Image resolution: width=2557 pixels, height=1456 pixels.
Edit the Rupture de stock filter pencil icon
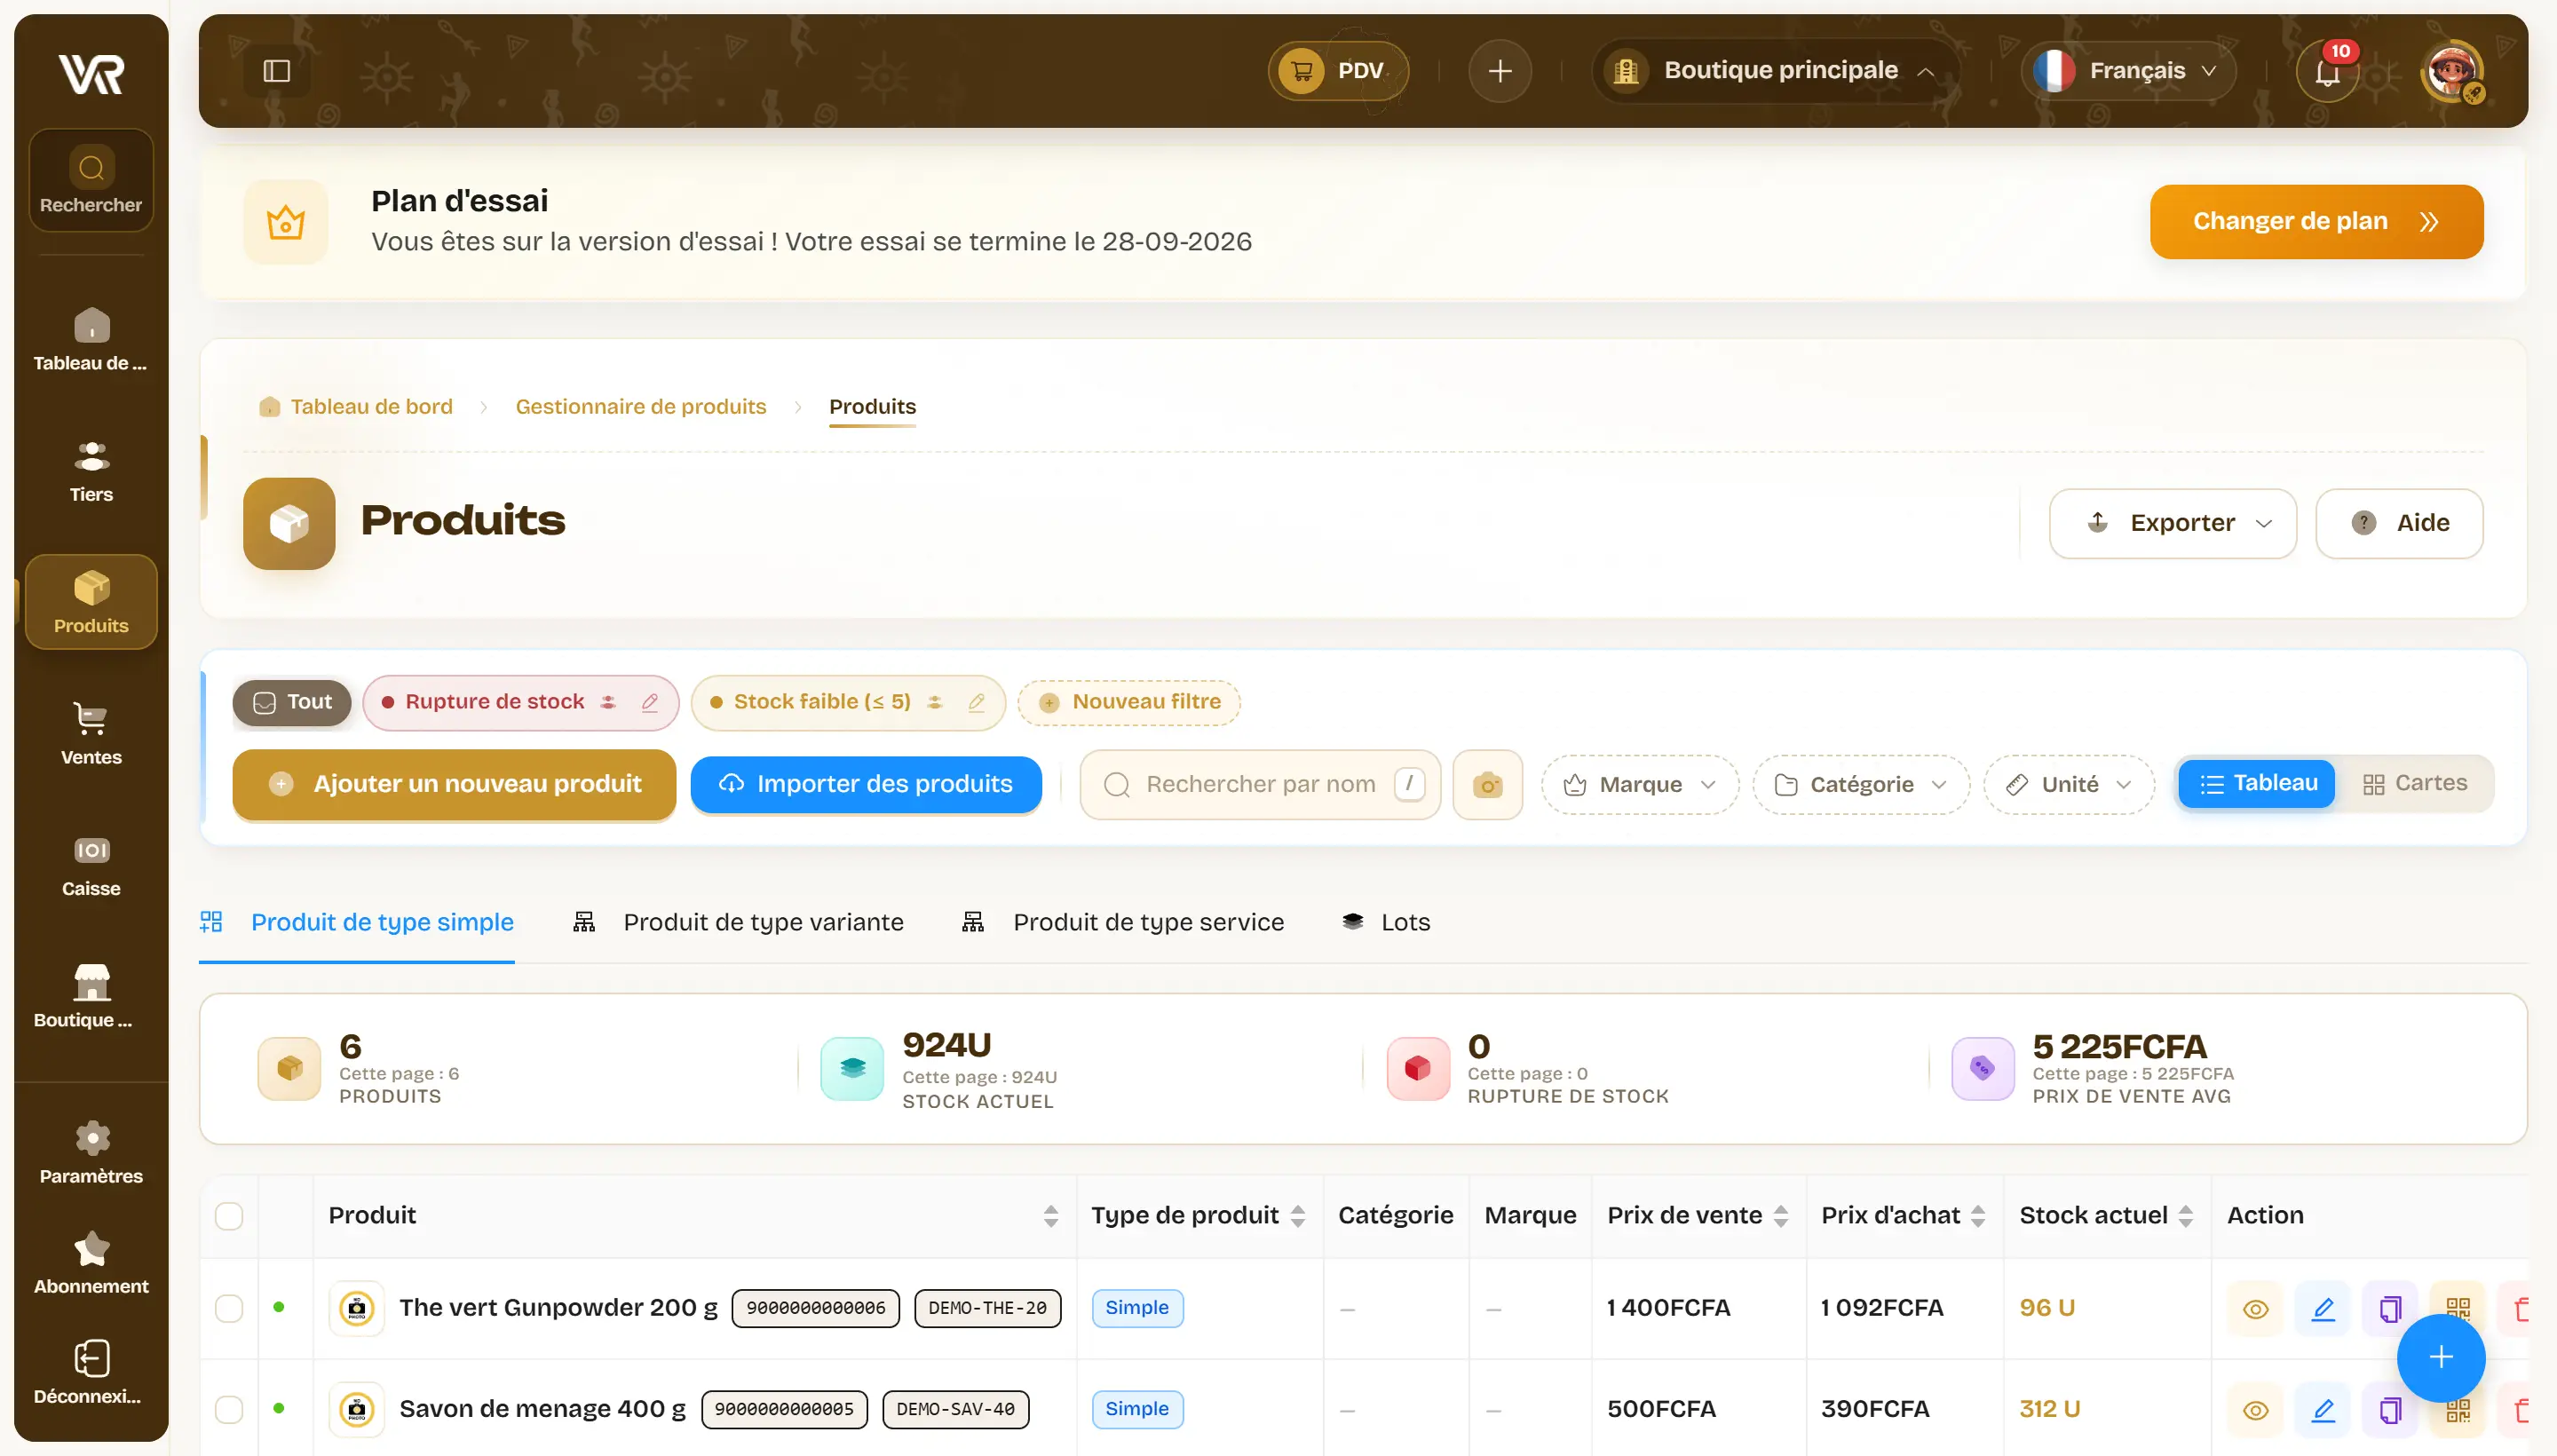[649, 703]
